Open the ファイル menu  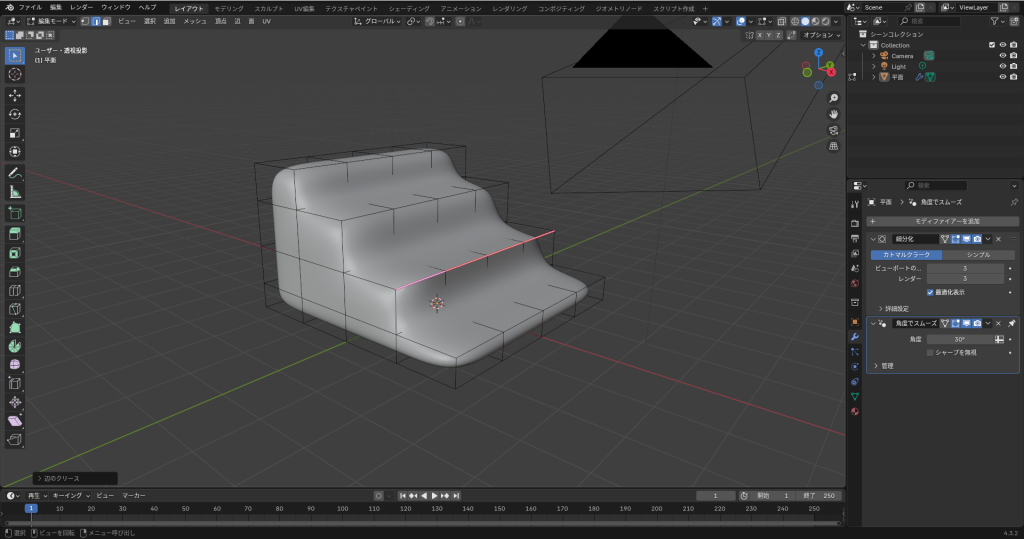click(30, 7)
